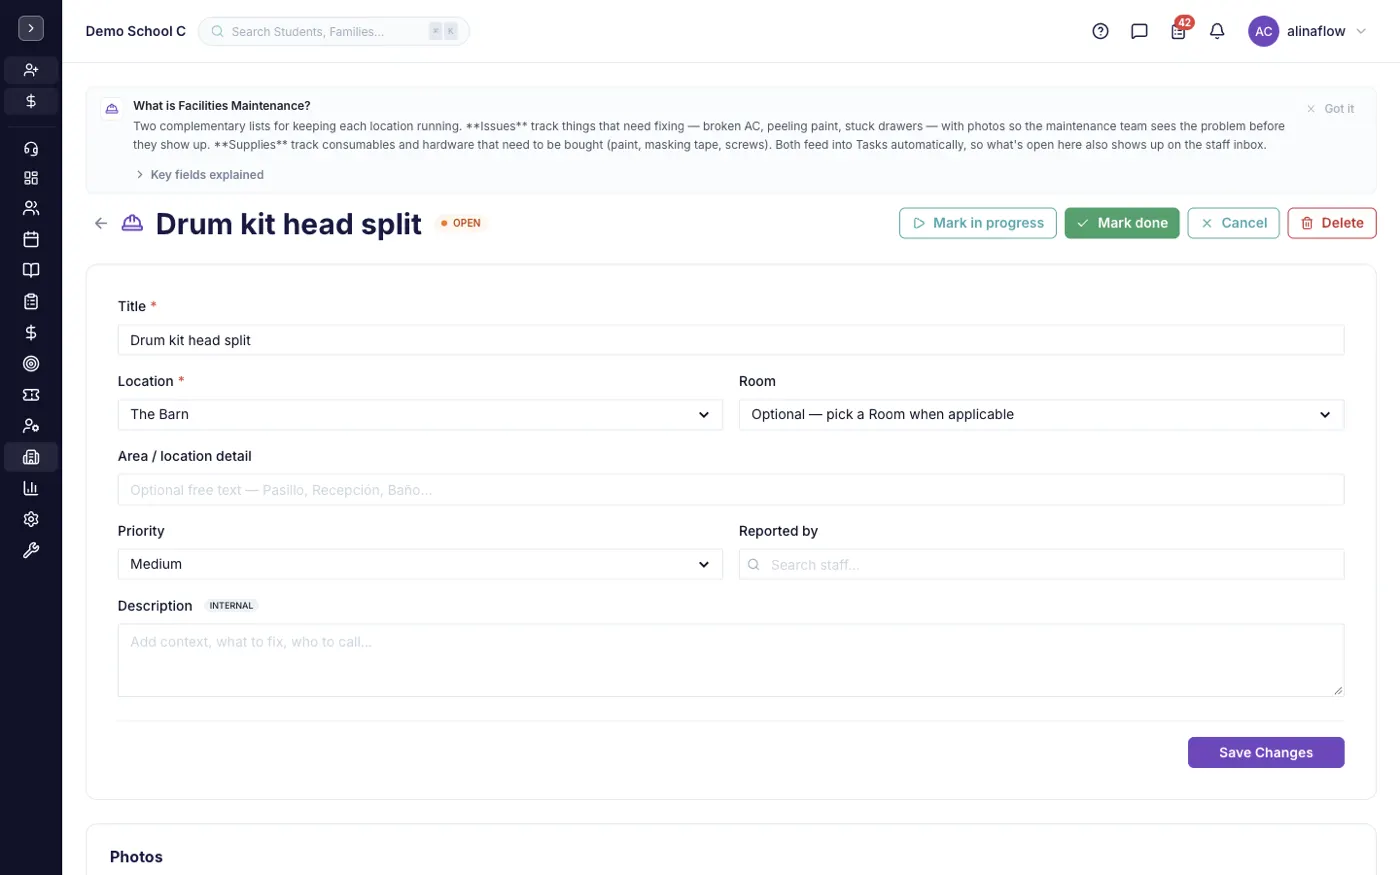The height and width of the screenshot is (875, 1400).
Task: Click the Reported by staff search field
Action: click(x=1042, y=564)
